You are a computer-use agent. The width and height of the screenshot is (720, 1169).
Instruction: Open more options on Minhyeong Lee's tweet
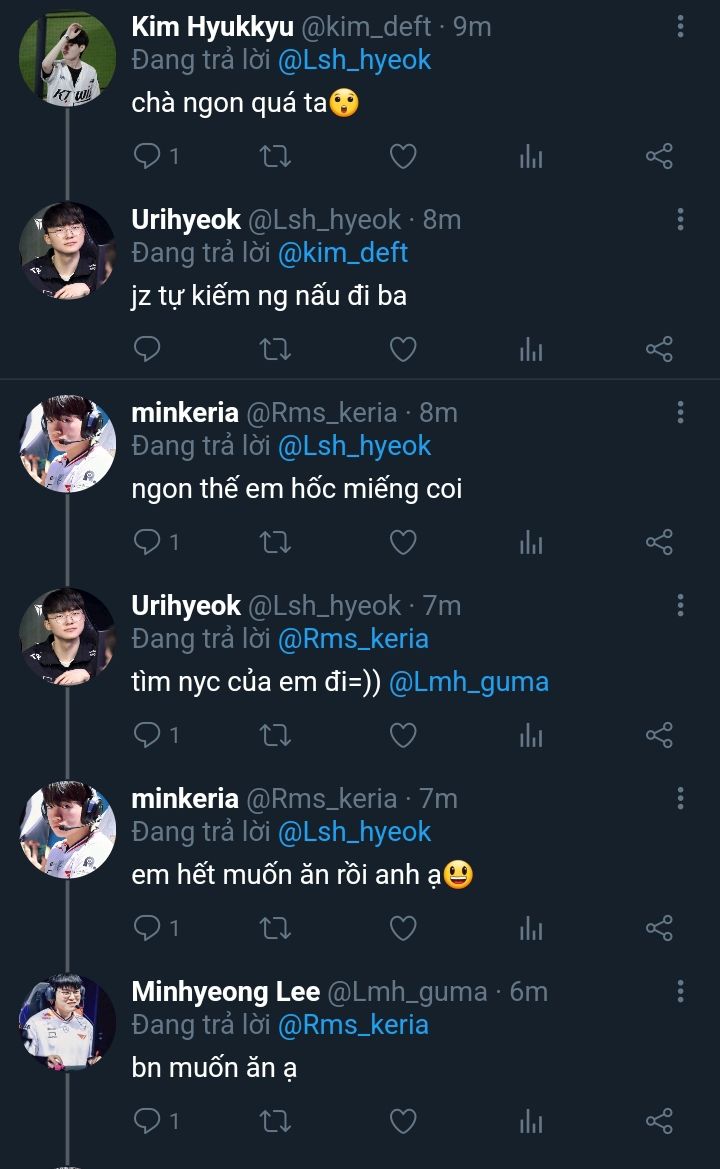(x=680, y=992)
